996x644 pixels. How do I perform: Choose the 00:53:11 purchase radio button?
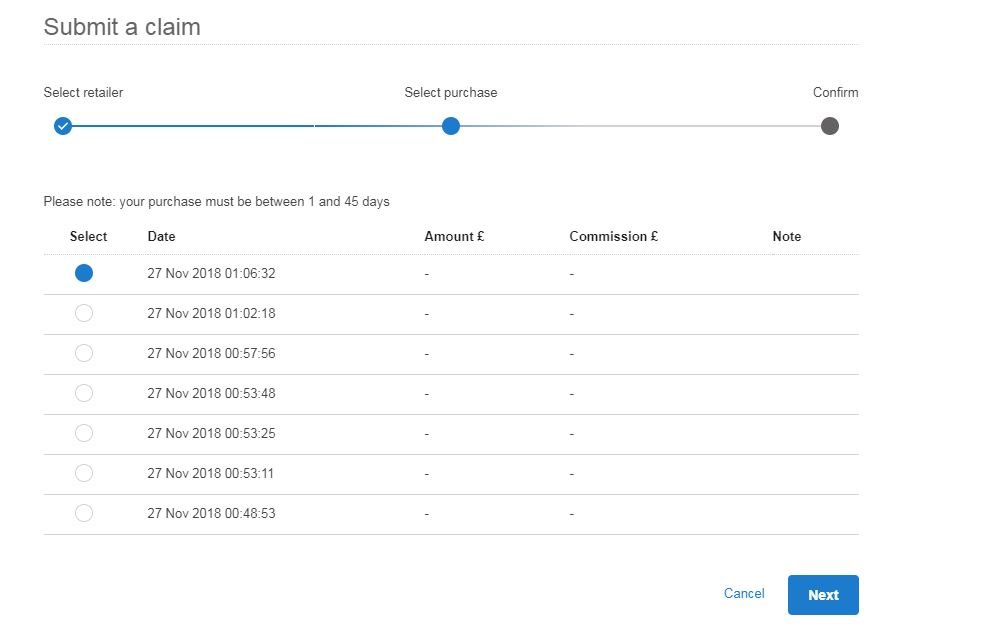coord(84,473)
